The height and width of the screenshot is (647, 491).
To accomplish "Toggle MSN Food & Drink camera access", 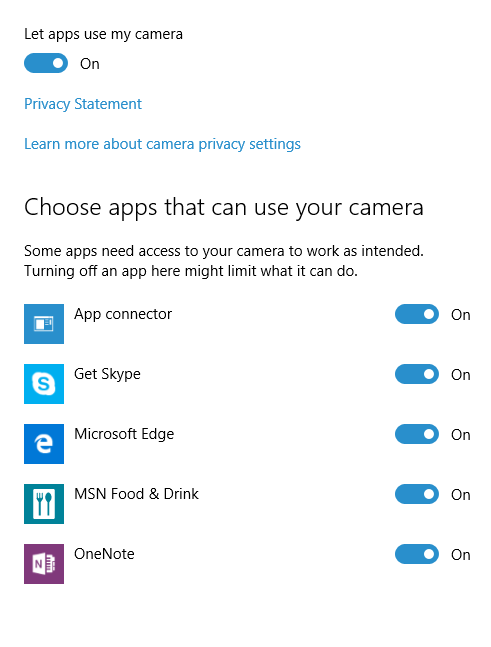I will coord(417,494).
